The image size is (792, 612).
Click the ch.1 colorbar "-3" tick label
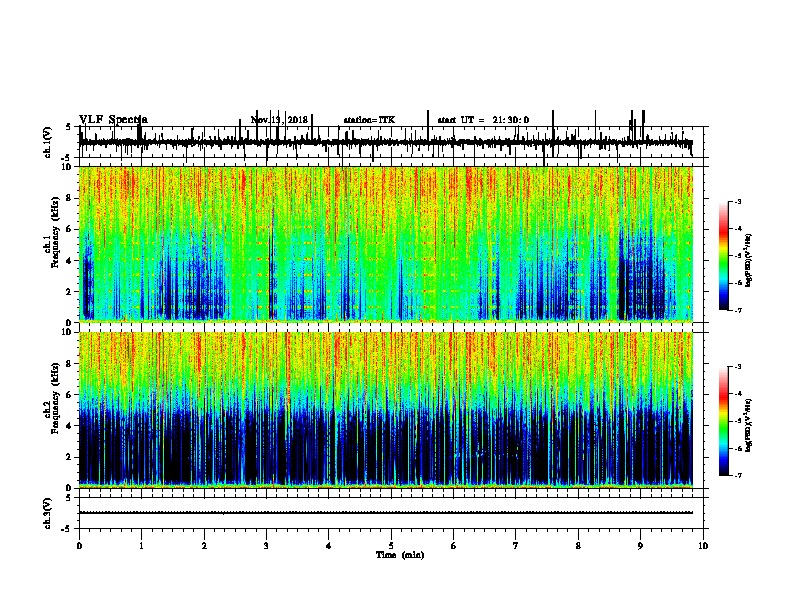738,201
